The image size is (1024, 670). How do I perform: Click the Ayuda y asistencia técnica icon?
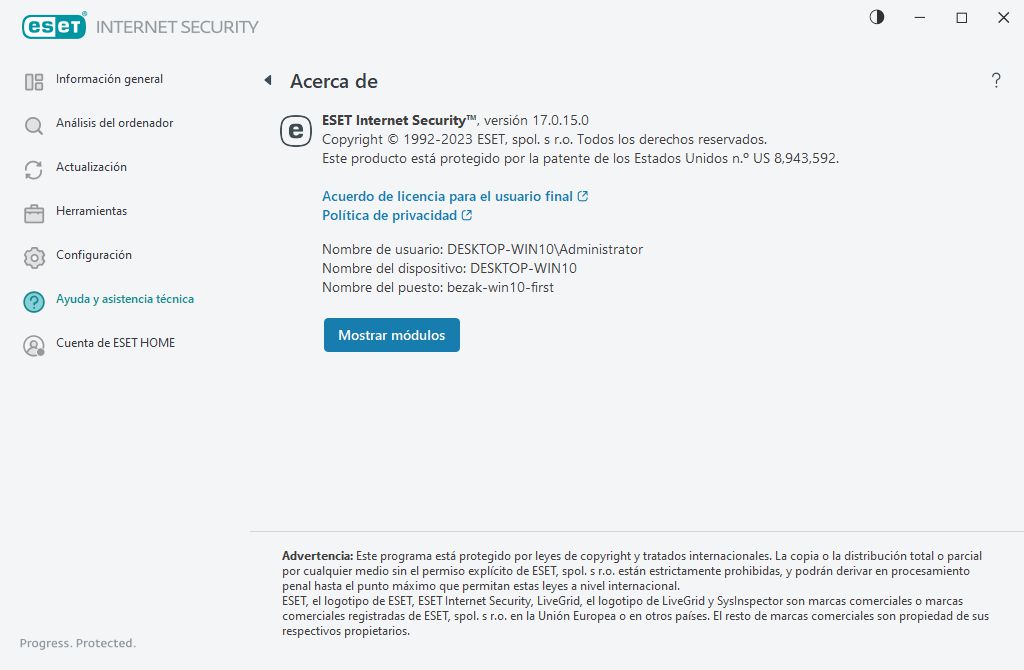coord(34,302)
